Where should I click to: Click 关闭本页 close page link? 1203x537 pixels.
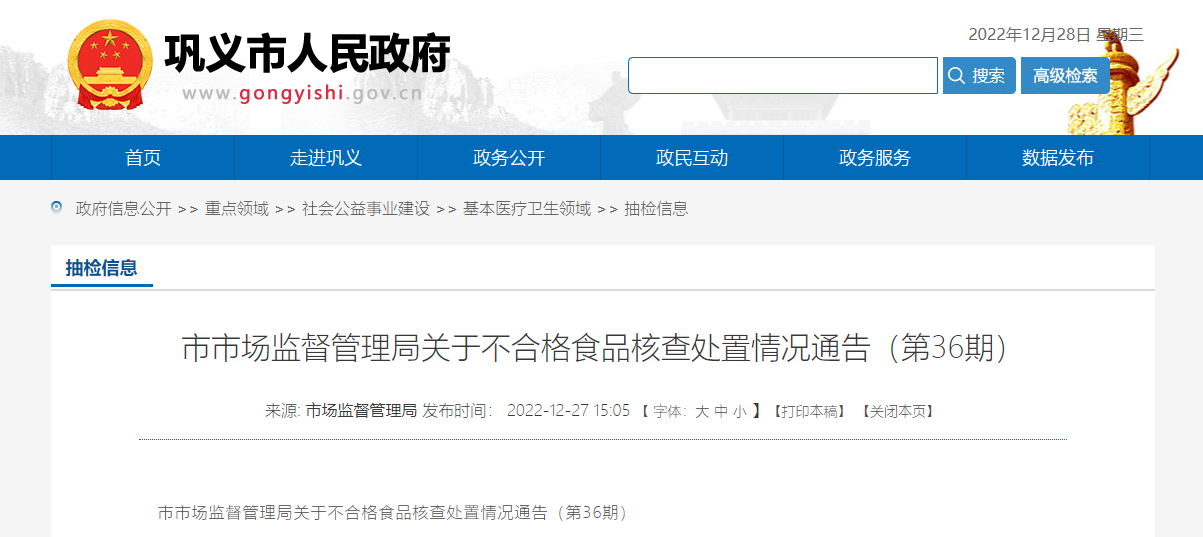[897, 411]
